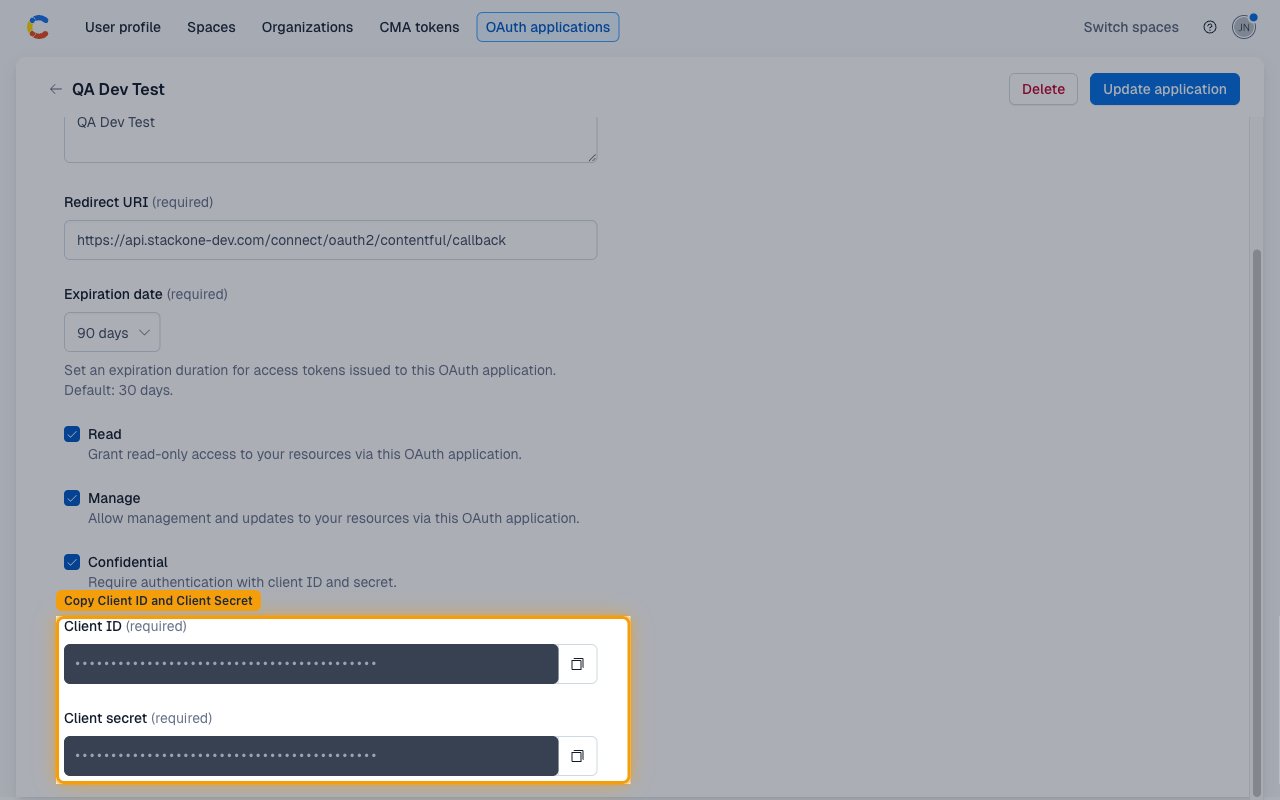This screenshot has width=1280, height=800.
Task: Click the masked Client secret field
Action: 311,756
